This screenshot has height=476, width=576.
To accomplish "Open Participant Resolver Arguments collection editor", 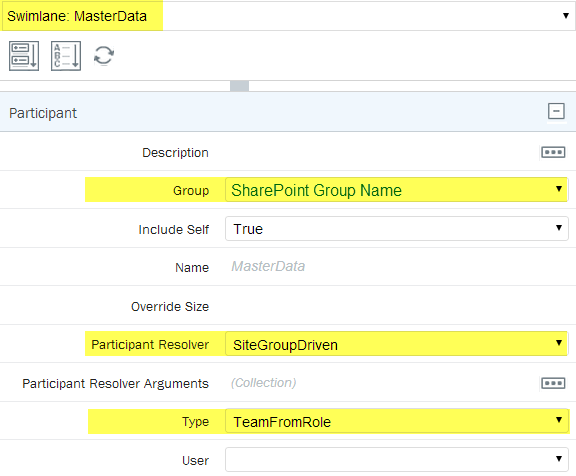I will coord(553,383).
